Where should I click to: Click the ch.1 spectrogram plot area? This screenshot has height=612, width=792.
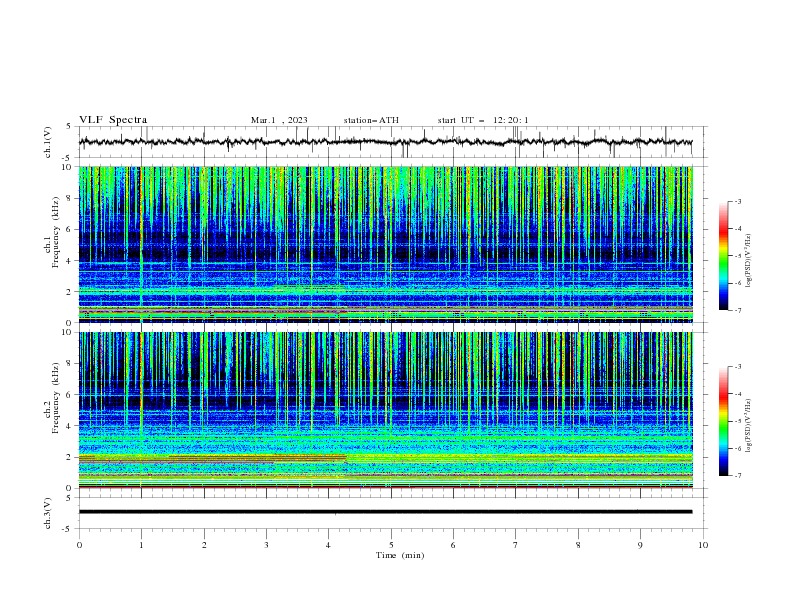pyautogui.click(x=385, y=244)
